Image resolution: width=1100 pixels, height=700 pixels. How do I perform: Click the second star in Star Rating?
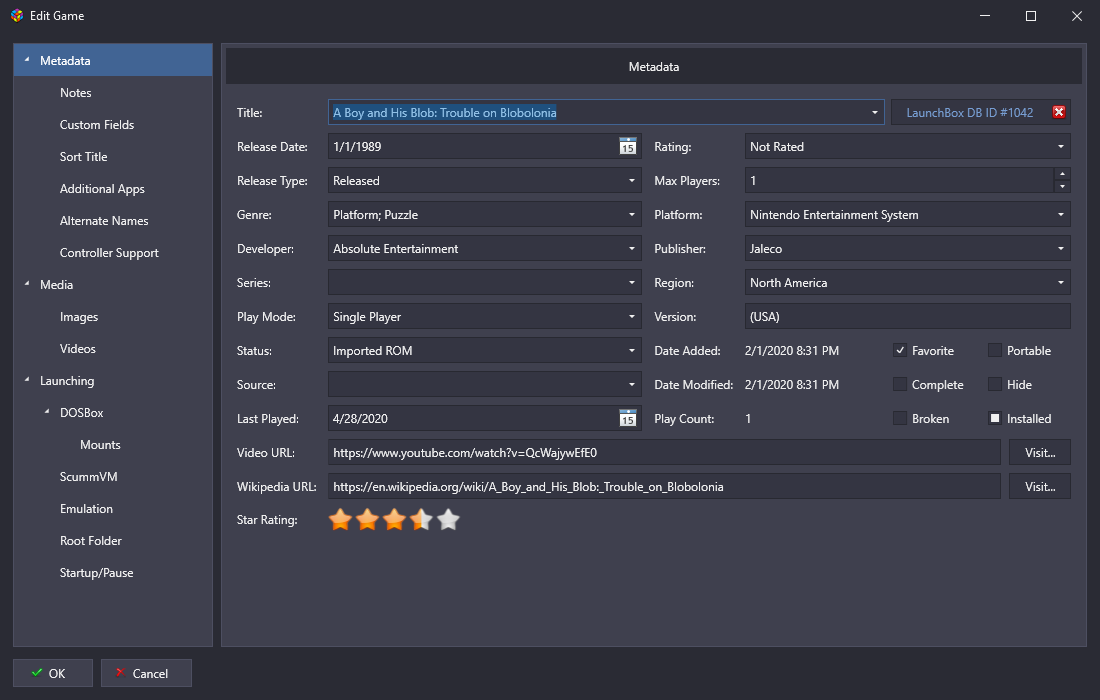coord(367,520)
